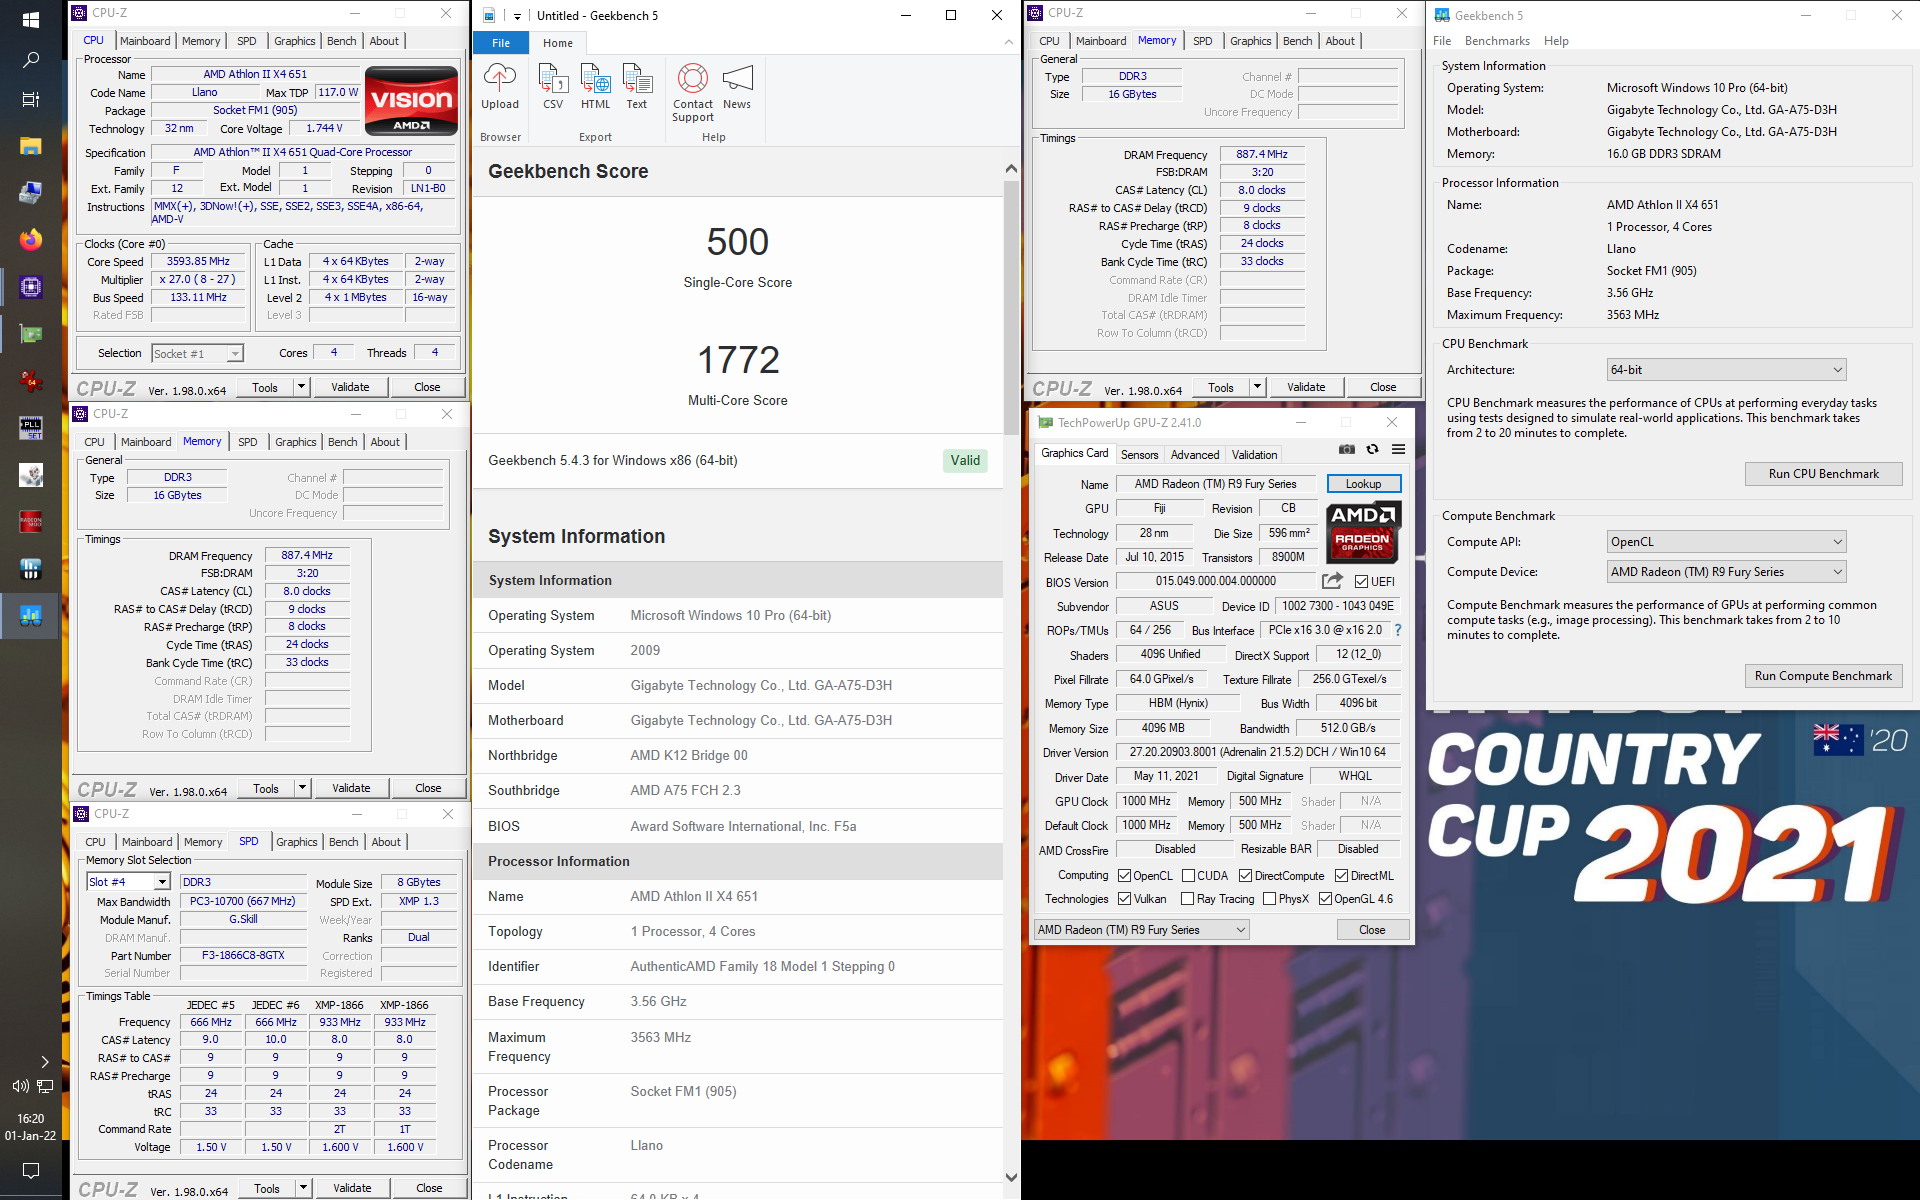Screen dimensions: 1920x1200
Task: Open the Compute Device dropdown
Action: (1726, 572)
